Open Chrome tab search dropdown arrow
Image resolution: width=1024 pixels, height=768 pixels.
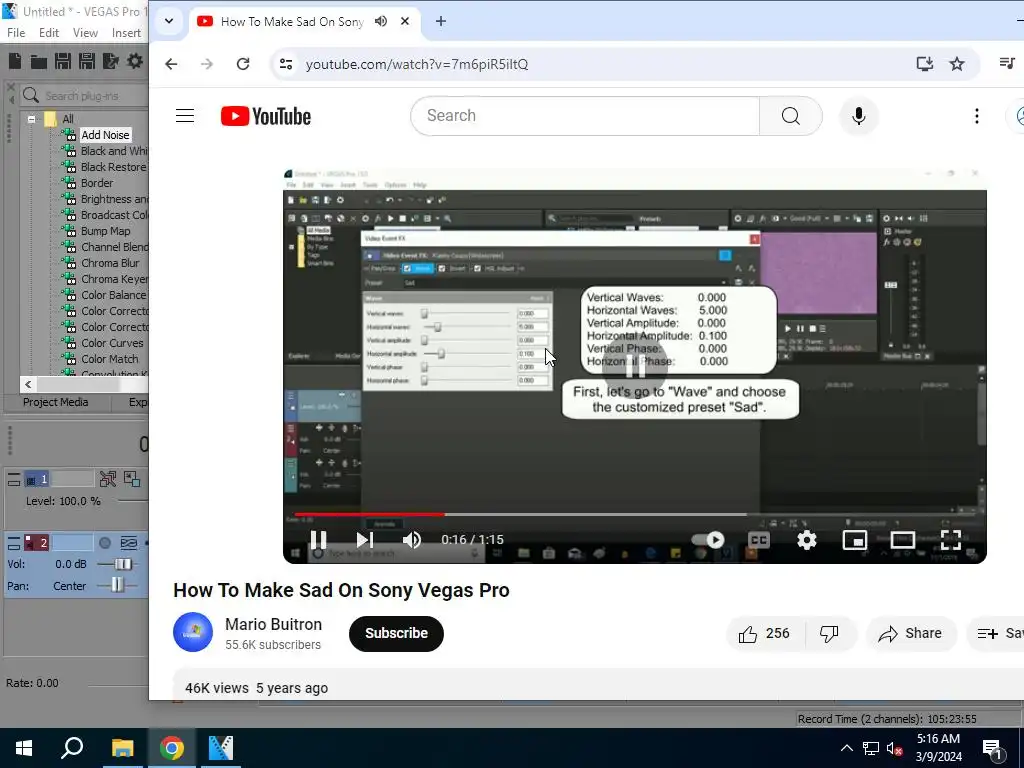pyautogui.click(x=168, y=21)
